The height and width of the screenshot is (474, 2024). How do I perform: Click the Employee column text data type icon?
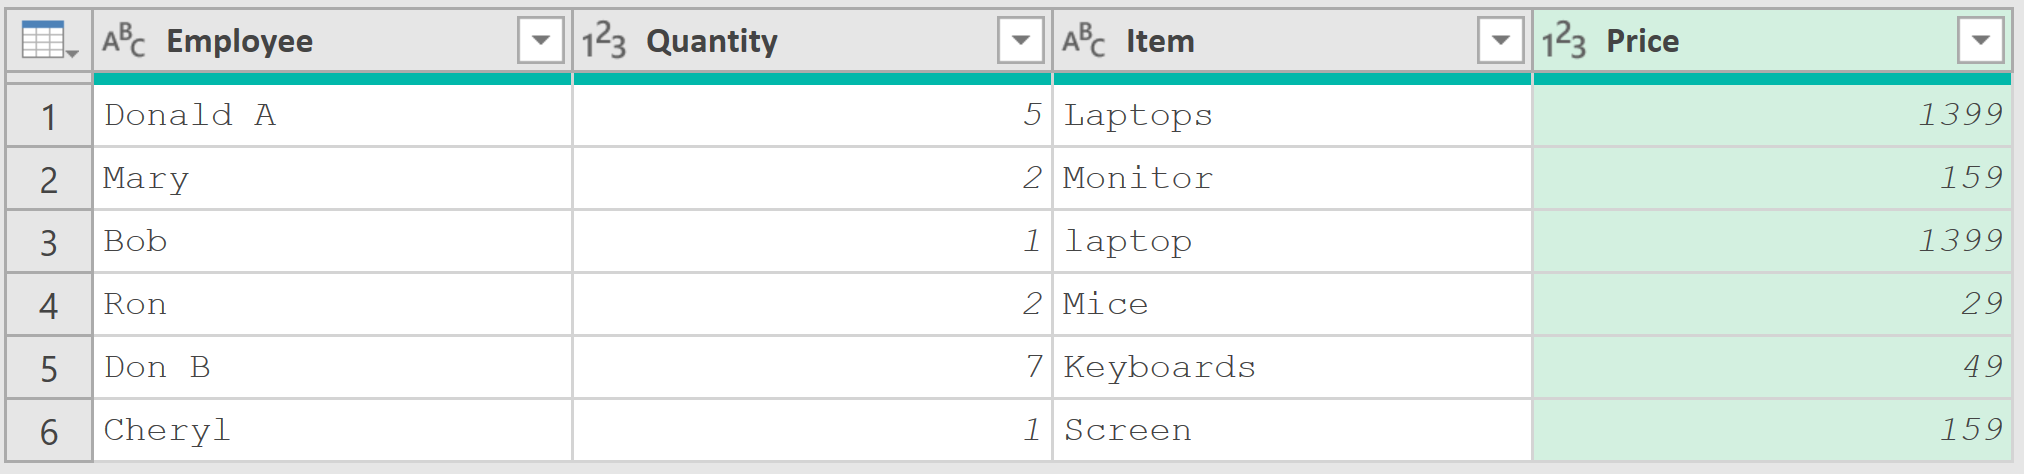tap(124, 41)
